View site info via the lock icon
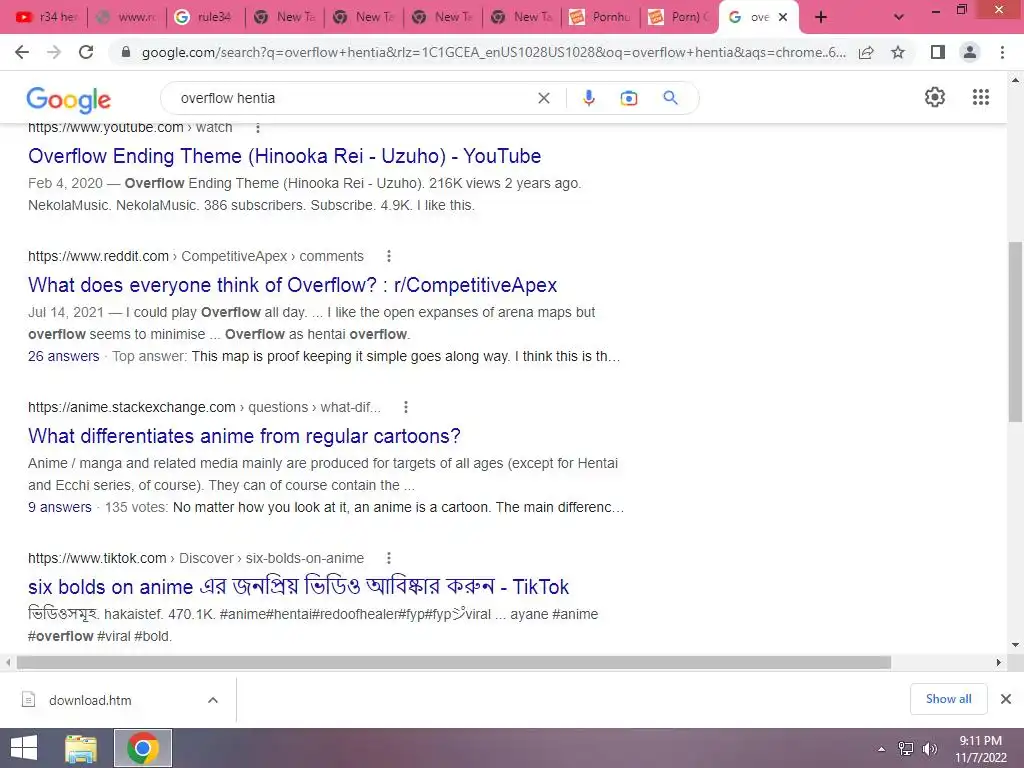The height and width of the screenshot is (768, 1024). (x=126, y=52)
